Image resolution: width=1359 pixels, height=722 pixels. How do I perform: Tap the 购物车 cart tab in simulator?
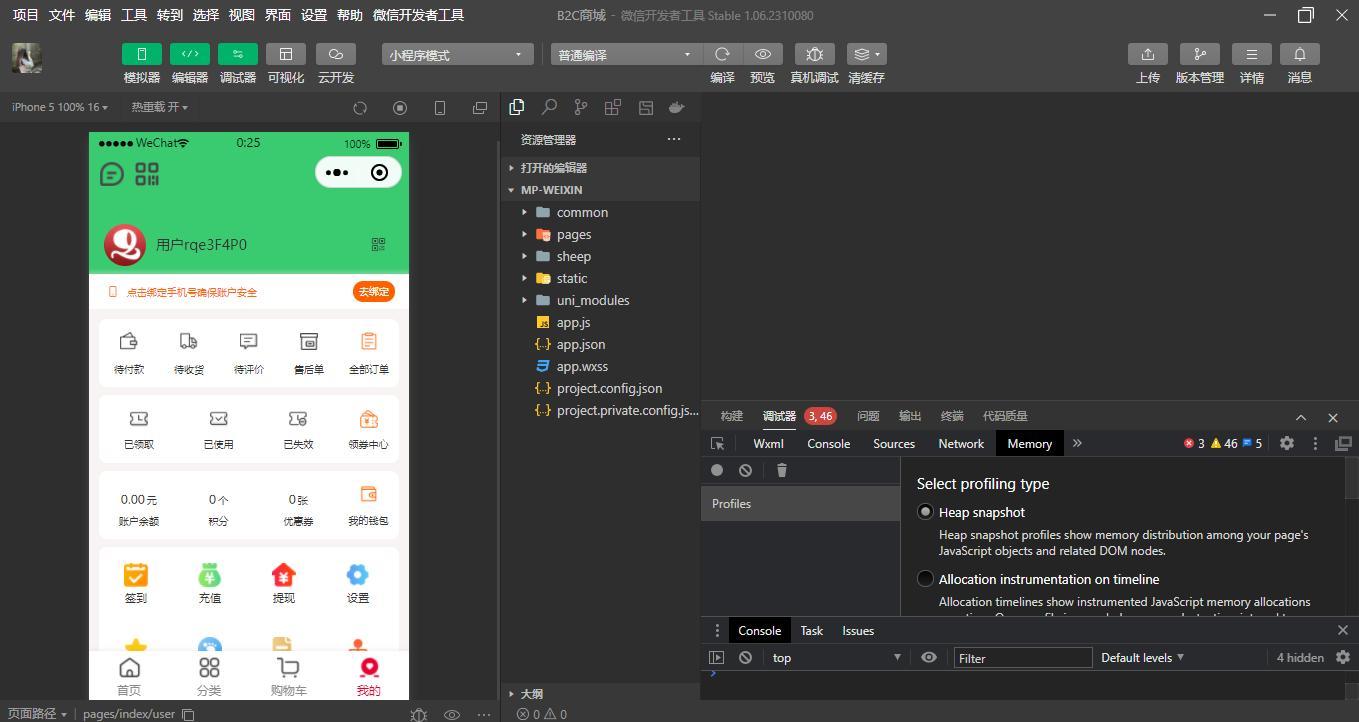point(288,676)
